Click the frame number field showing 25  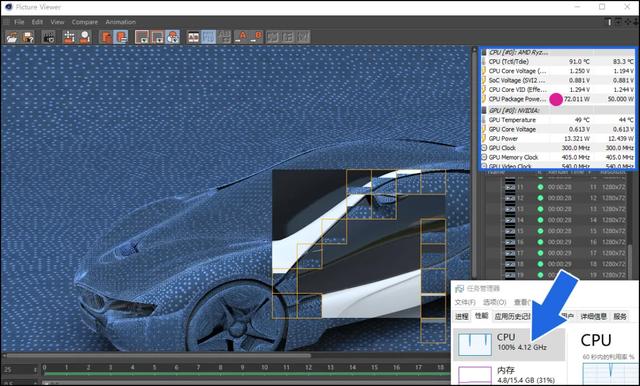(20, 370)
